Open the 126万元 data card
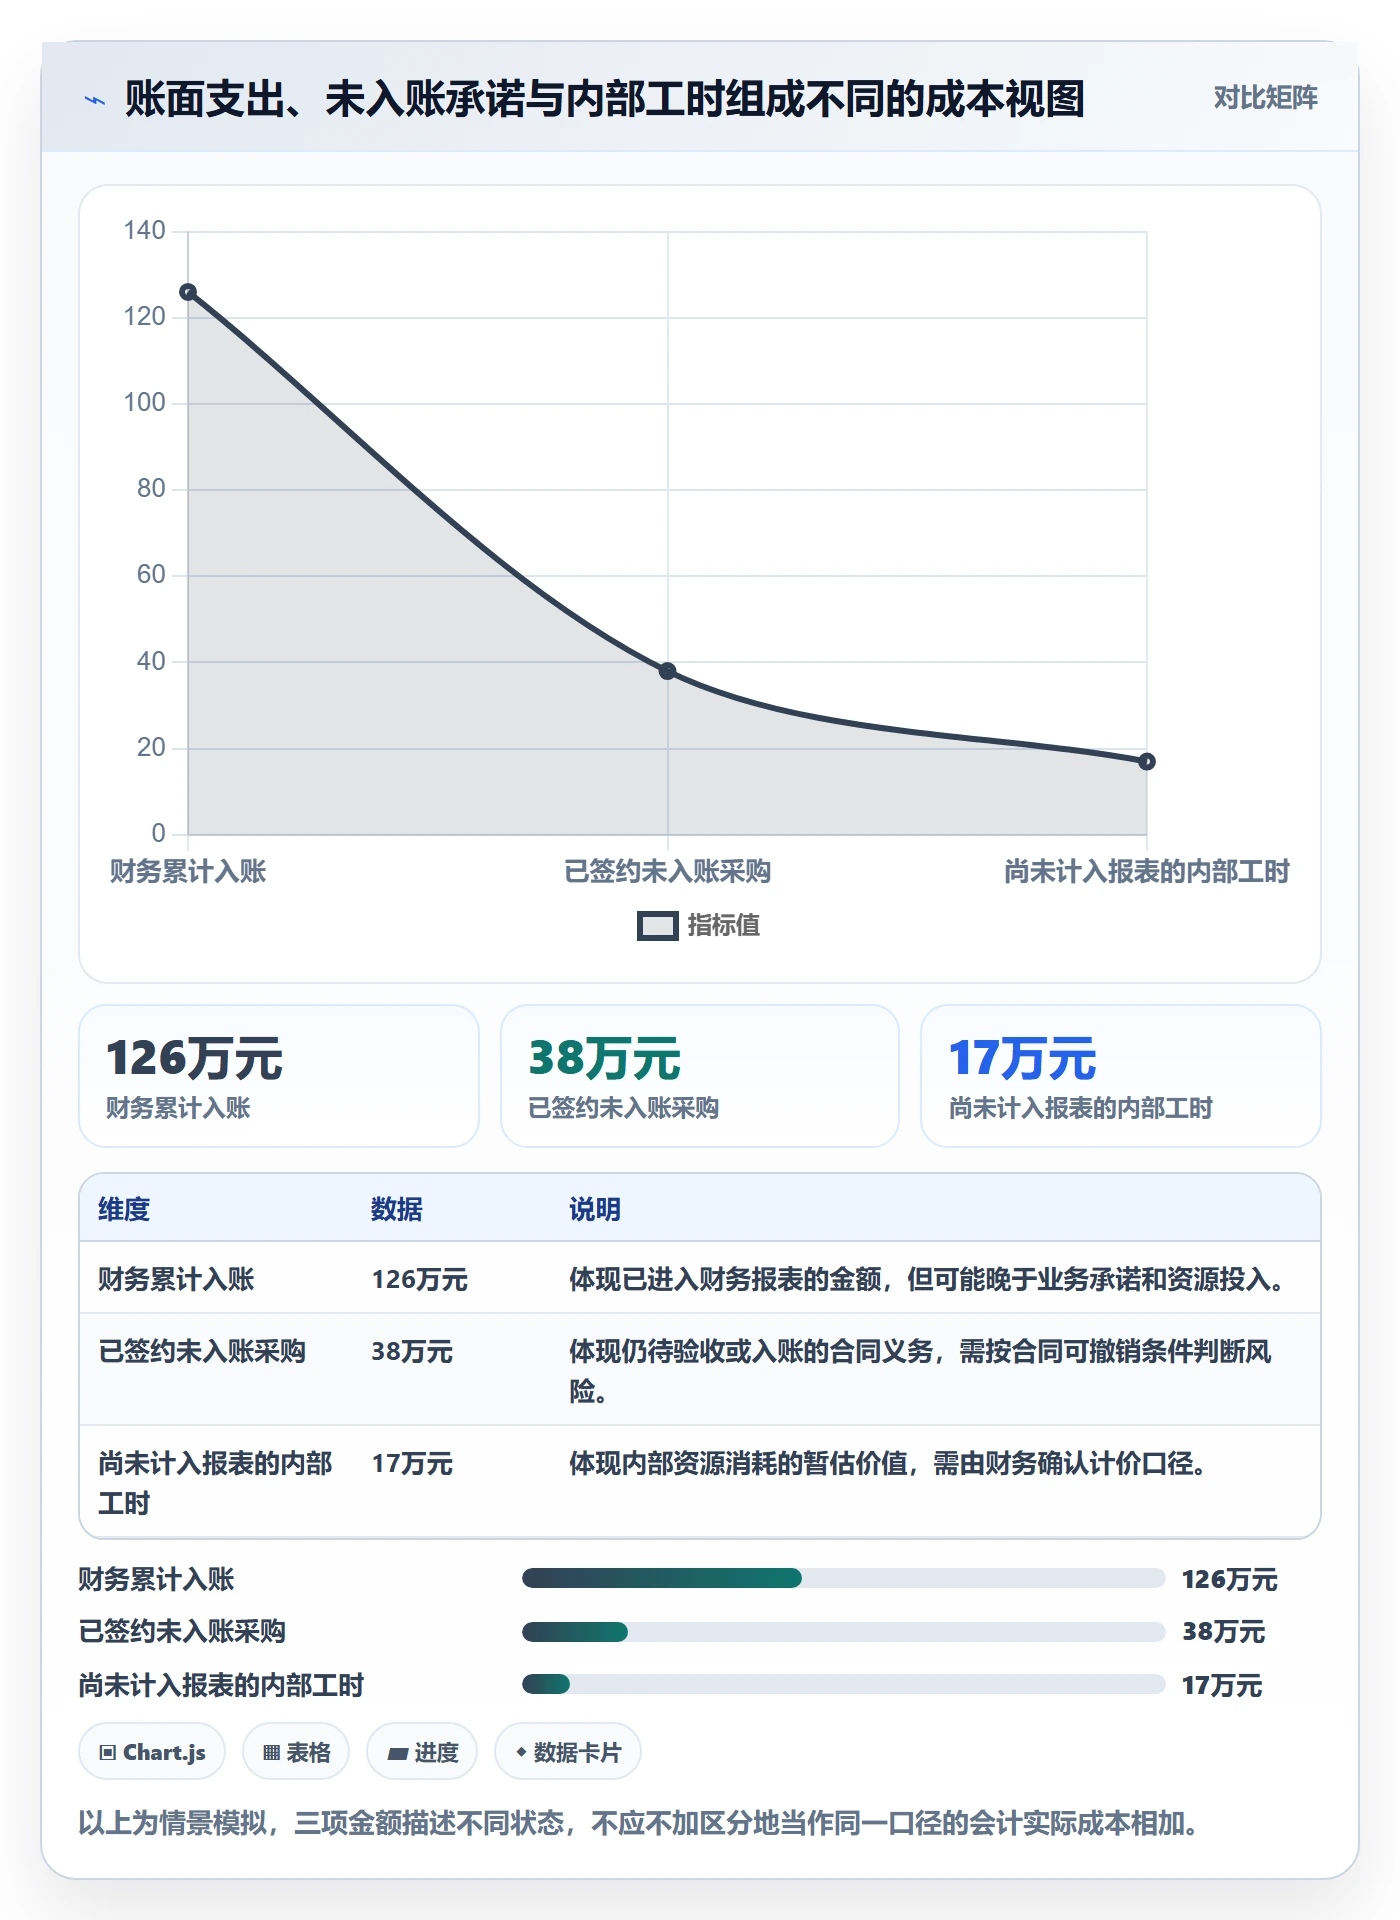 tap(279, 1076)
